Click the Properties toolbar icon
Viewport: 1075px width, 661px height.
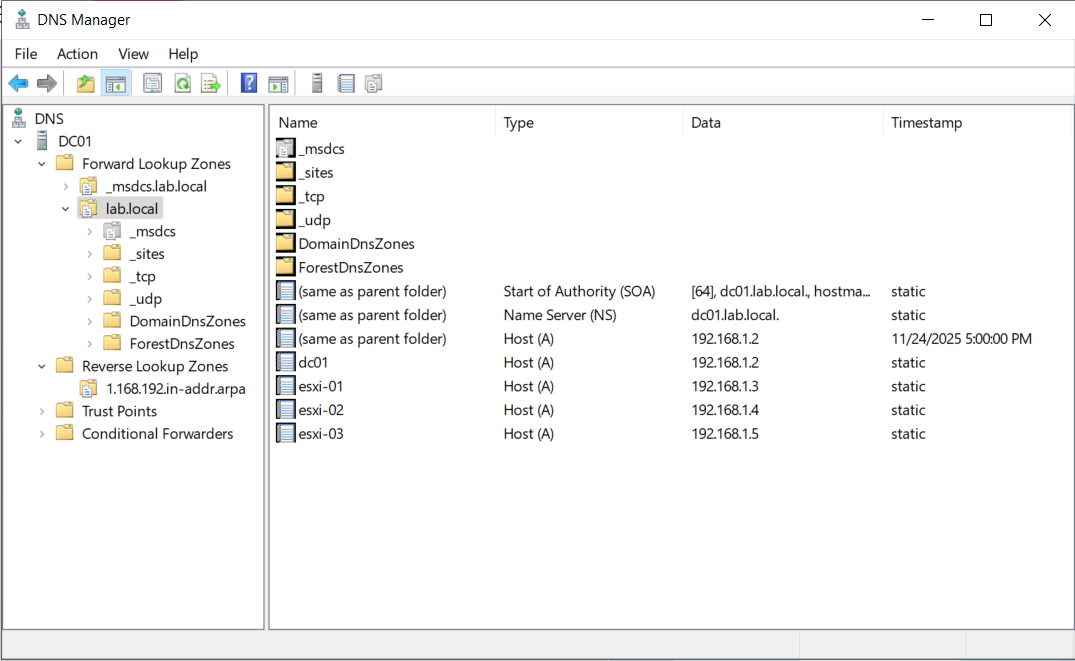pyautogui.click(x=153, y=84)
